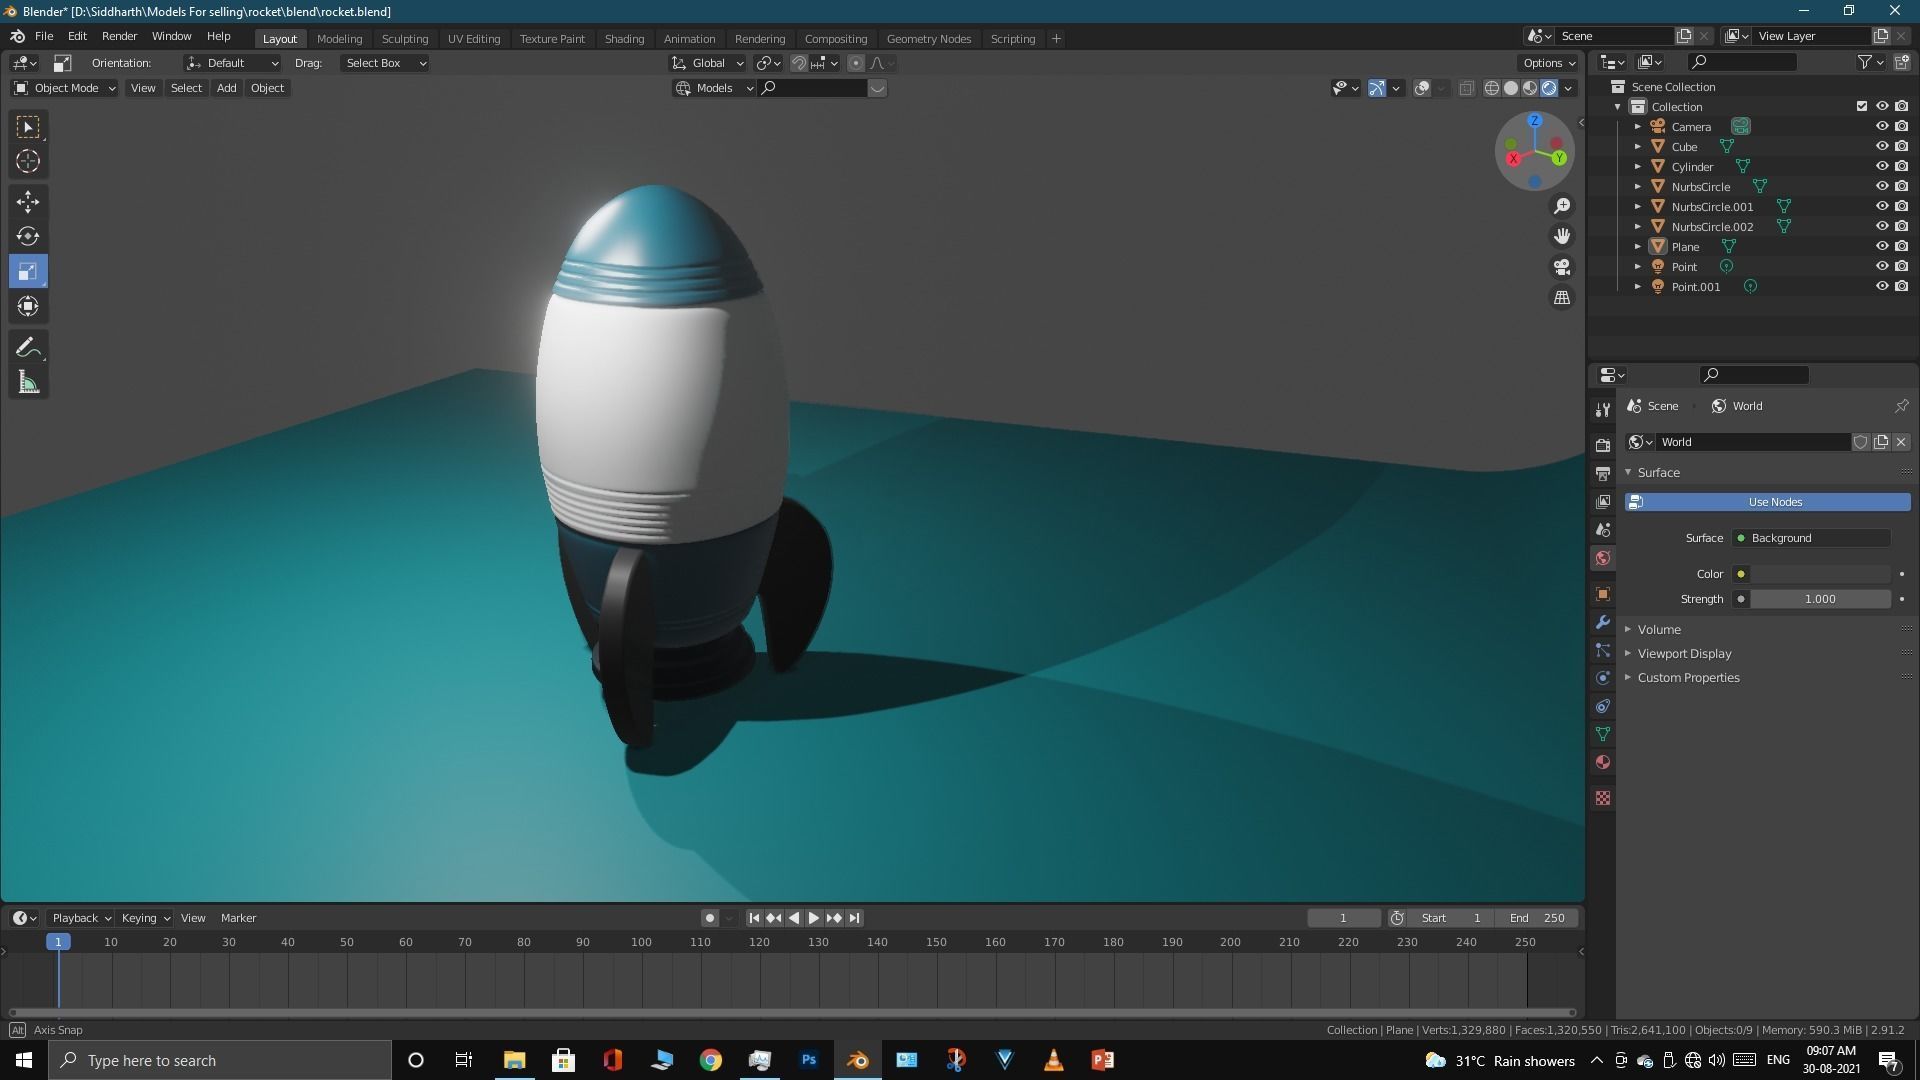
Task: Activate the Annotate pencil tool
Action: coord(28,348)
